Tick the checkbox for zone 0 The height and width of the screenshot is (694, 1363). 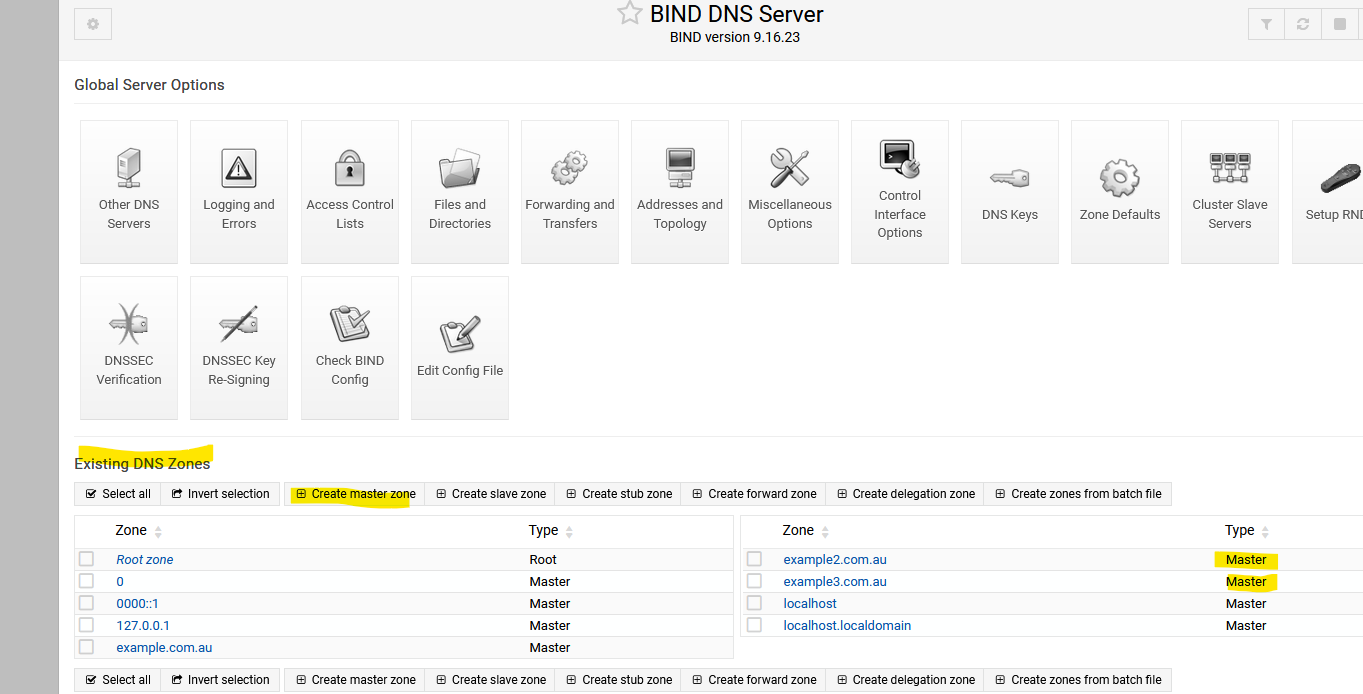pyautogui.click(x=87, y=581)
